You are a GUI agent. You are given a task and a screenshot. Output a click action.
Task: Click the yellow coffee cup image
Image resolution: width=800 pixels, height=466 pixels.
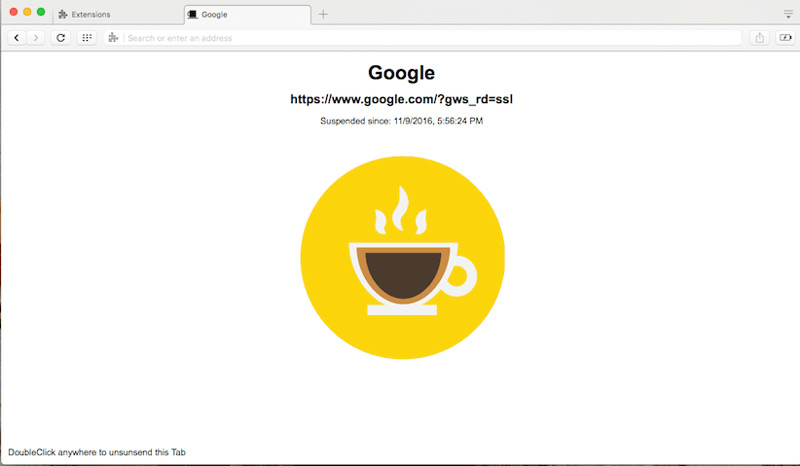click(402, 258)
